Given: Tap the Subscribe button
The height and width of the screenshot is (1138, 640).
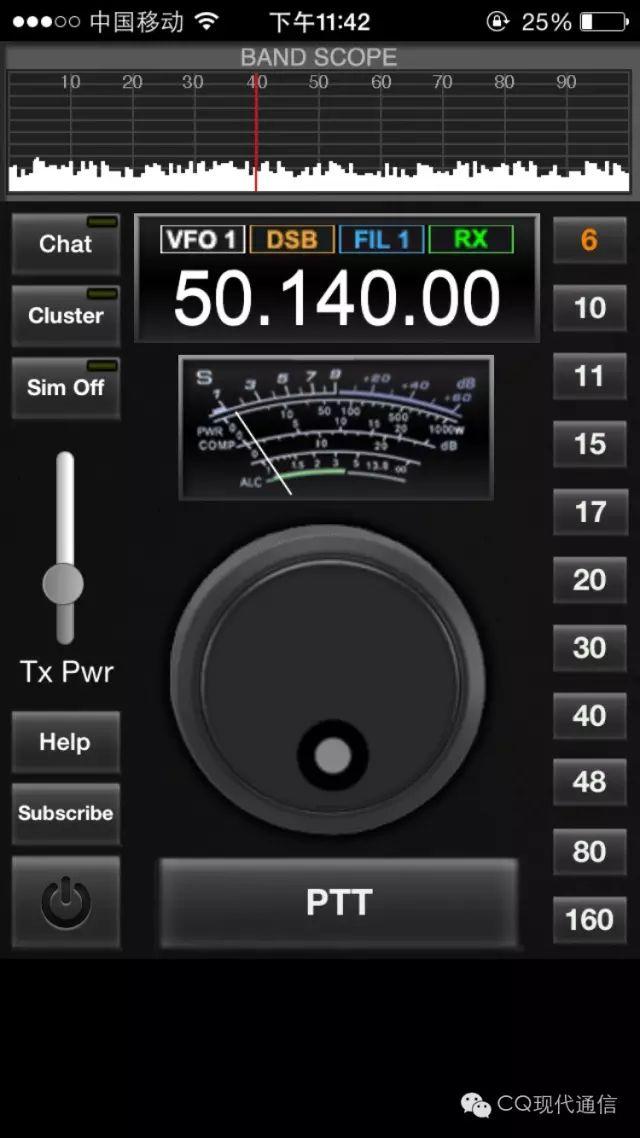Looking at the screenshot, I should coord(65,813).
